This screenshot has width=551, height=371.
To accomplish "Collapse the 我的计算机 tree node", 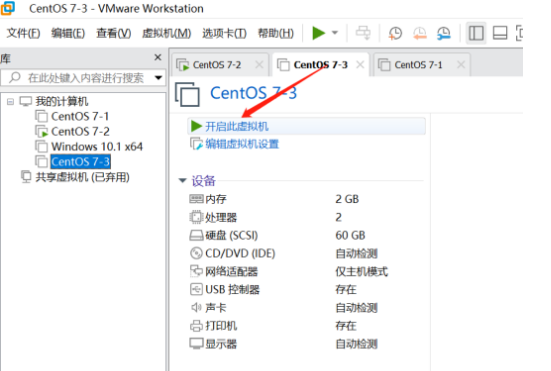I will (10, 102).
